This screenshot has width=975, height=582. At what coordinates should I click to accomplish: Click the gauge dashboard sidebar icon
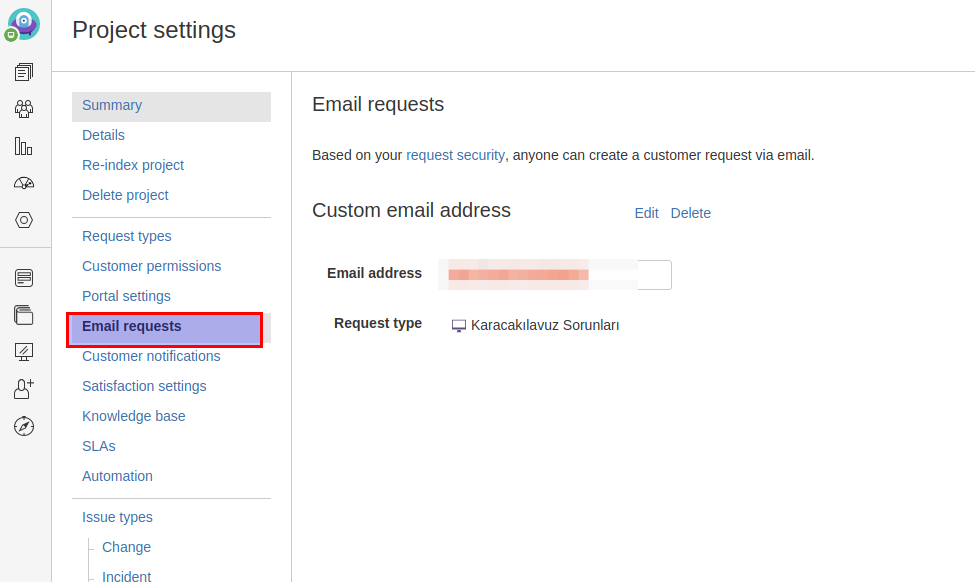[24, 183]
